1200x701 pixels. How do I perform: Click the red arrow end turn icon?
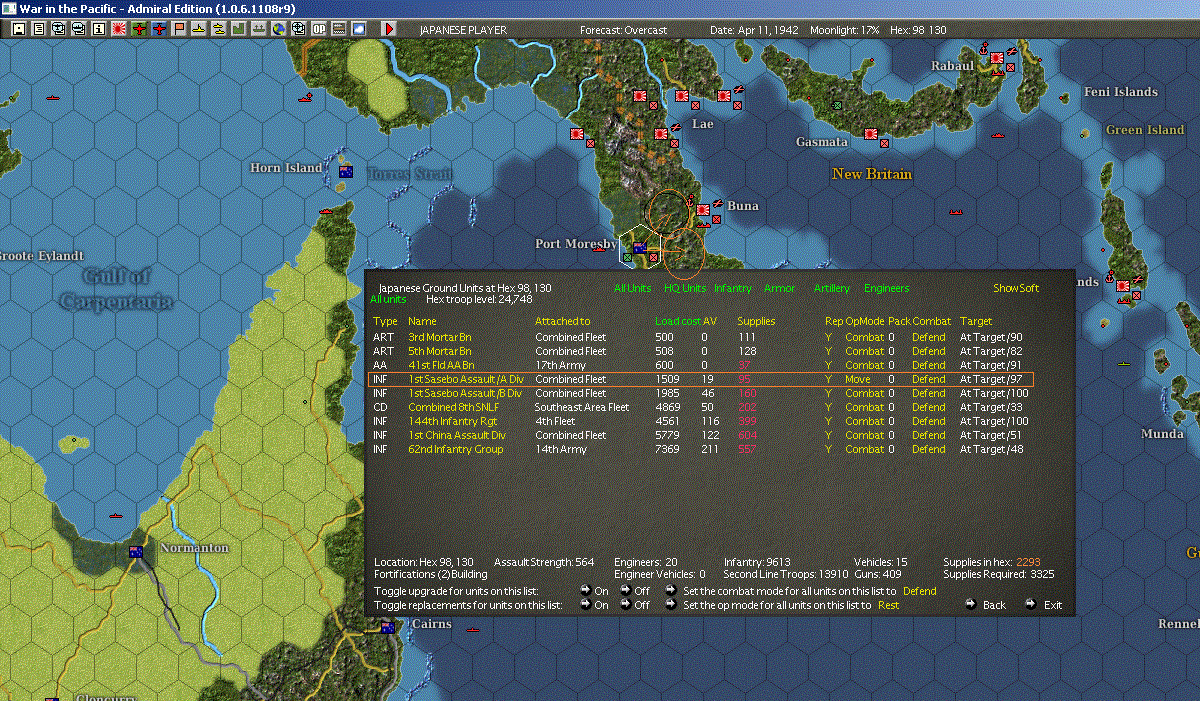388,29
